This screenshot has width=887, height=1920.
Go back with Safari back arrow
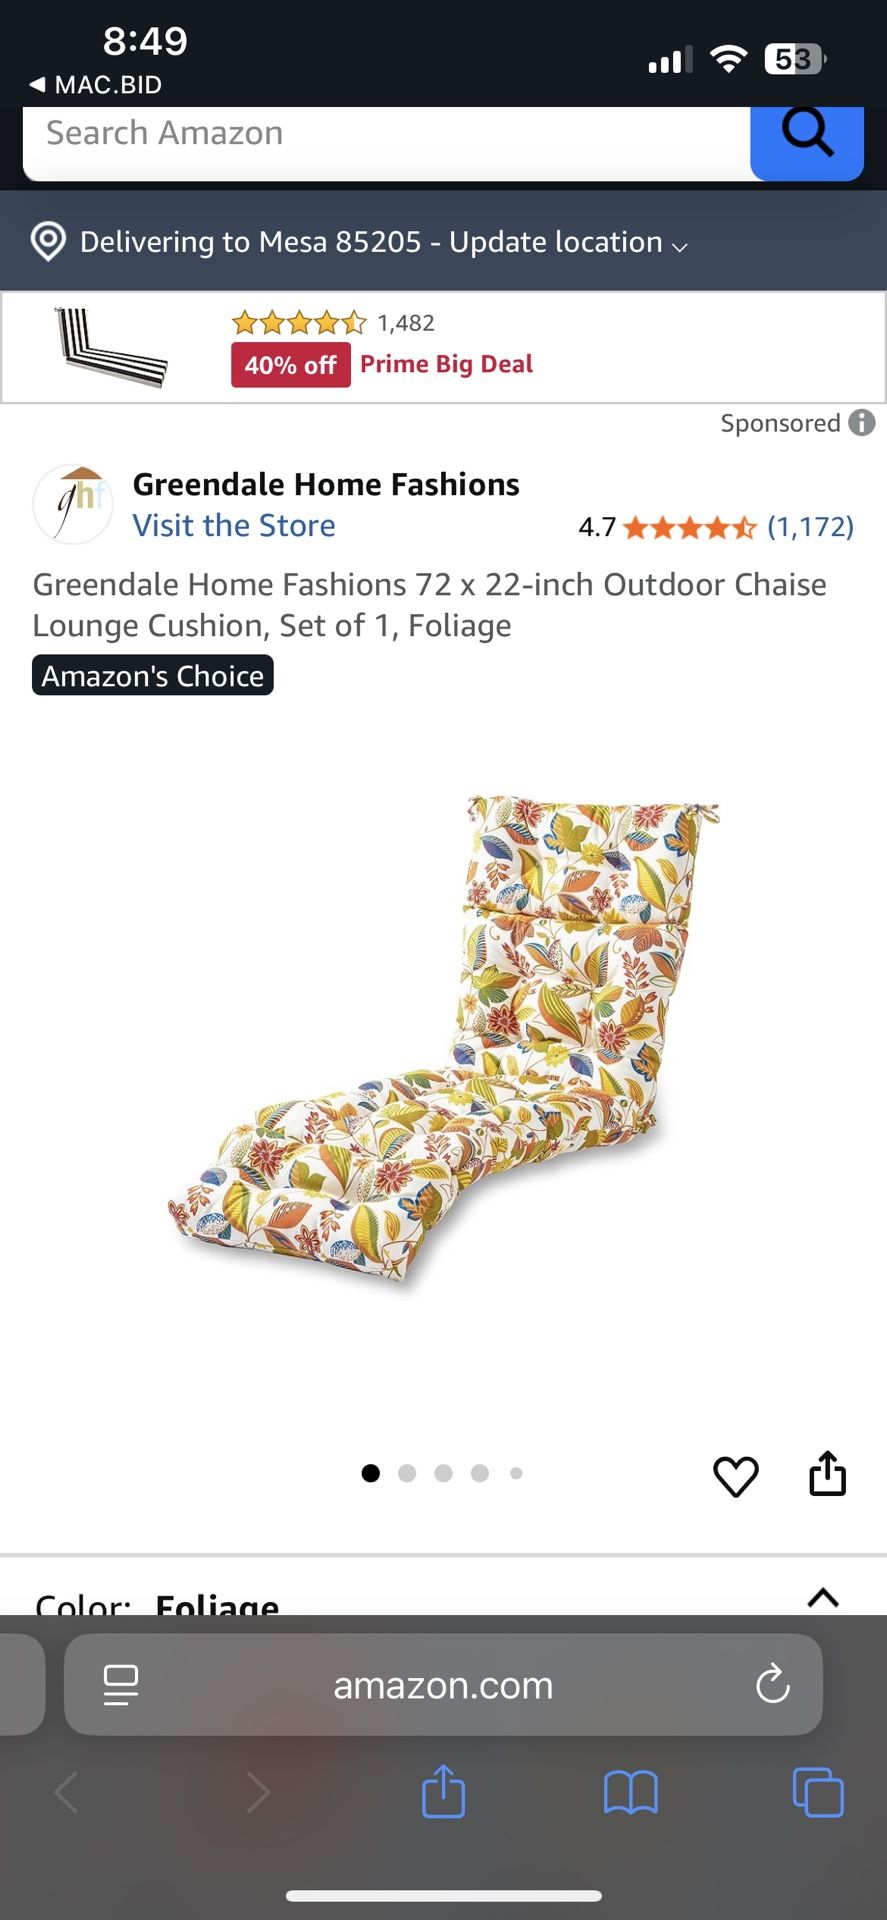click(x=66, y=1793)
